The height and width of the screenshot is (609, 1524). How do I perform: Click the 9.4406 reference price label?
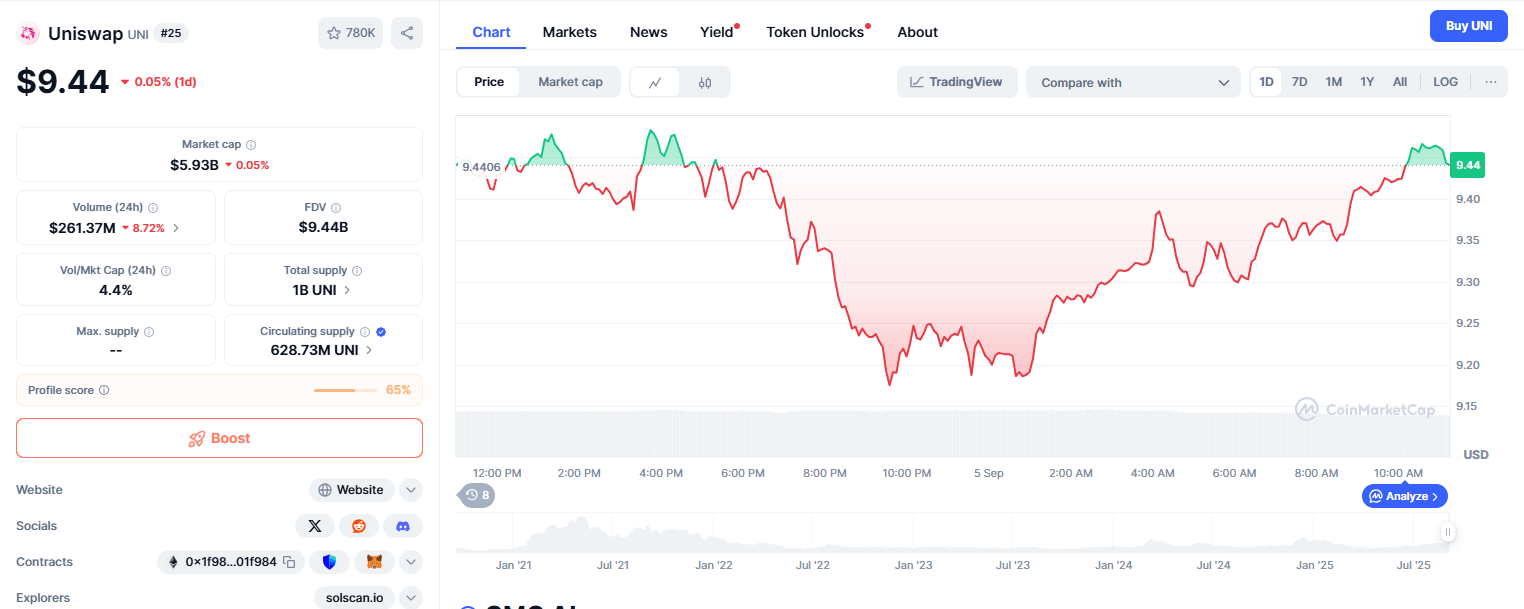click(x=481, y=167)
